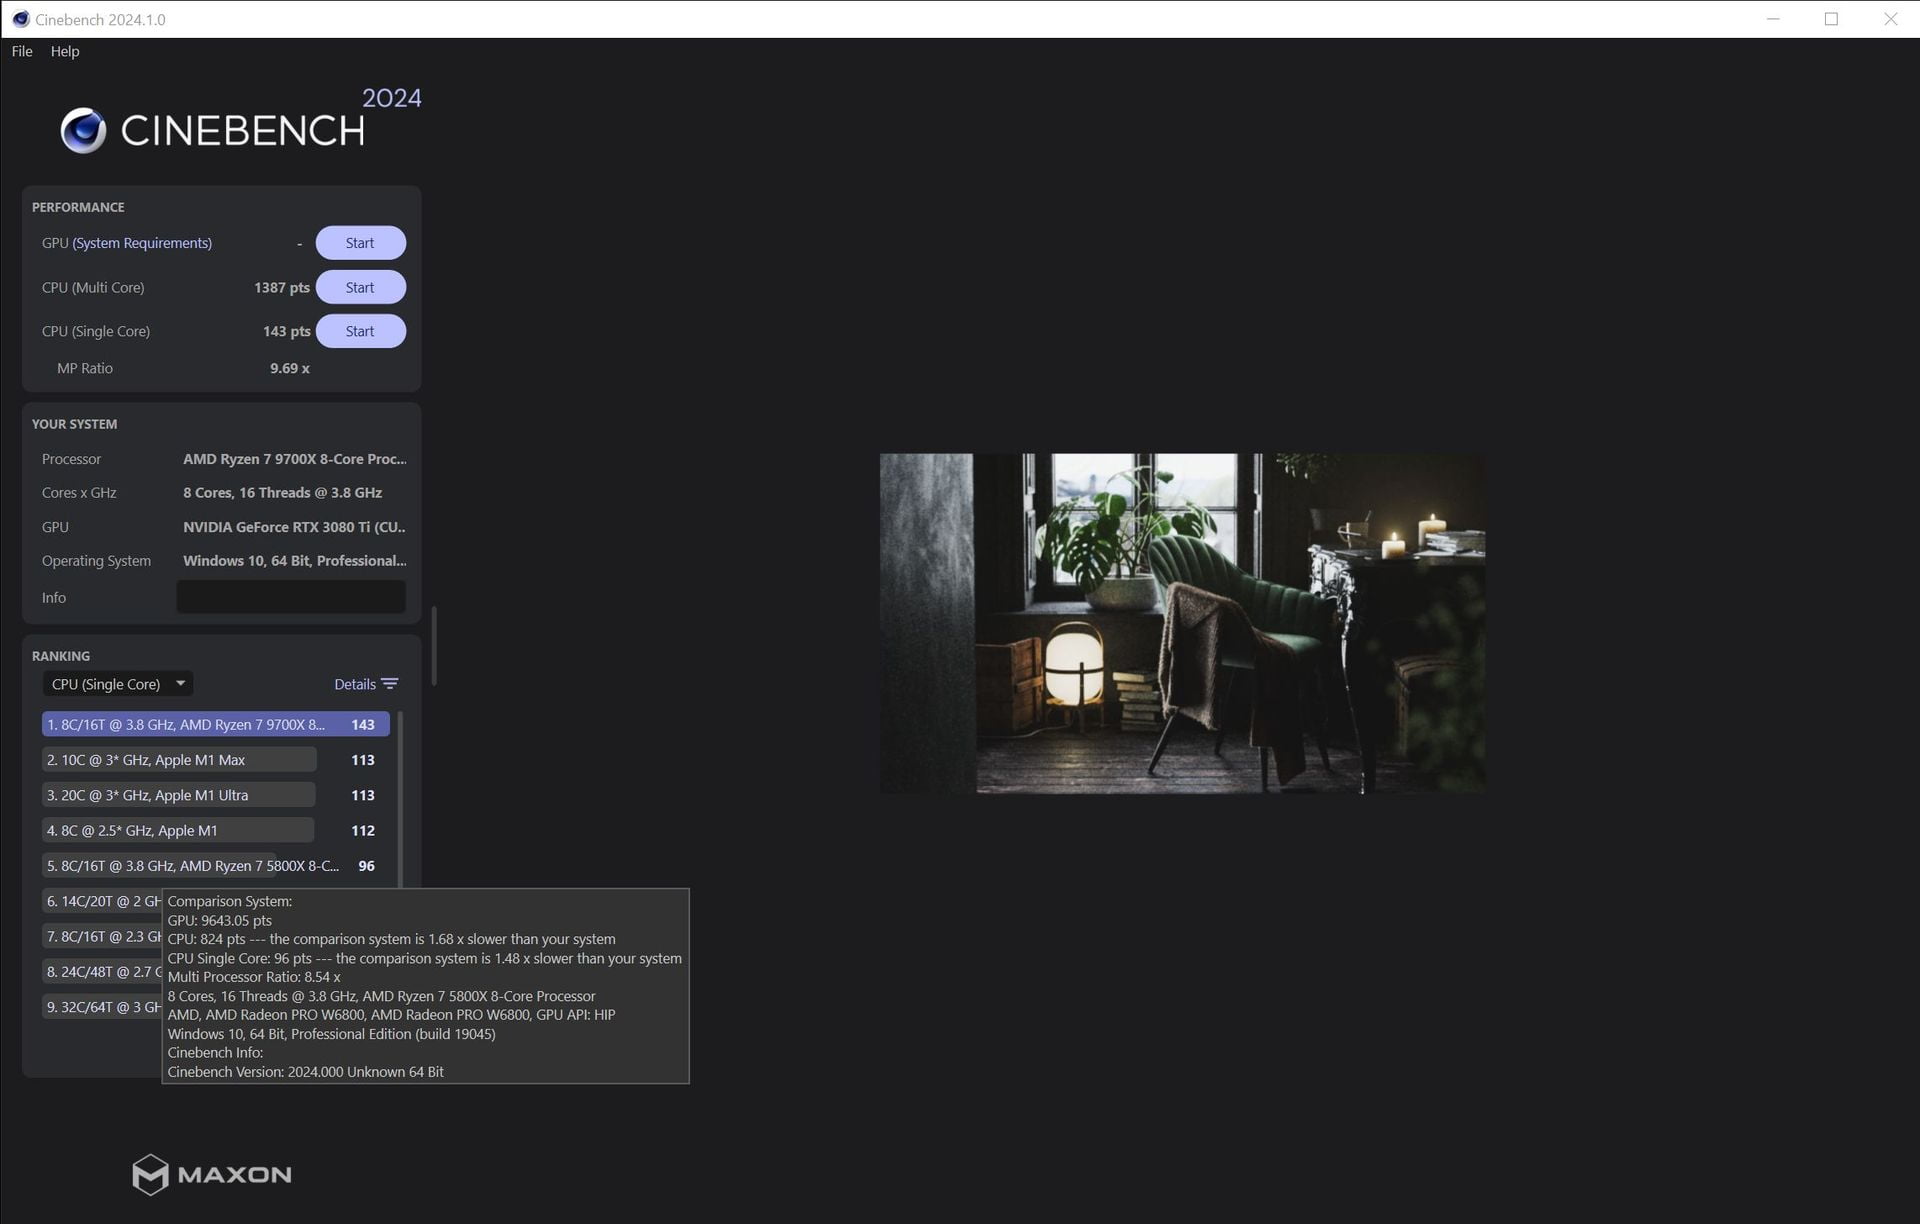
Task: Click the NVIDIA GeForce RTX 3080 Ti value
Action: point(294,527)
